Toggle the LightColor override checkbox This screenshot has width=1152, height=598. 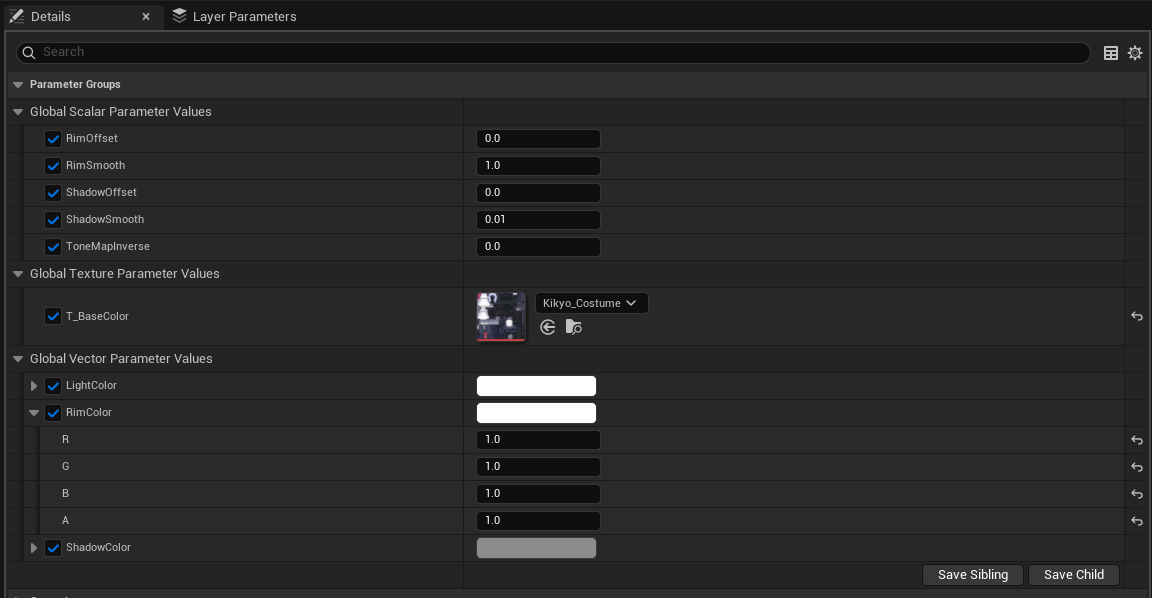click(x=53, y=386)
